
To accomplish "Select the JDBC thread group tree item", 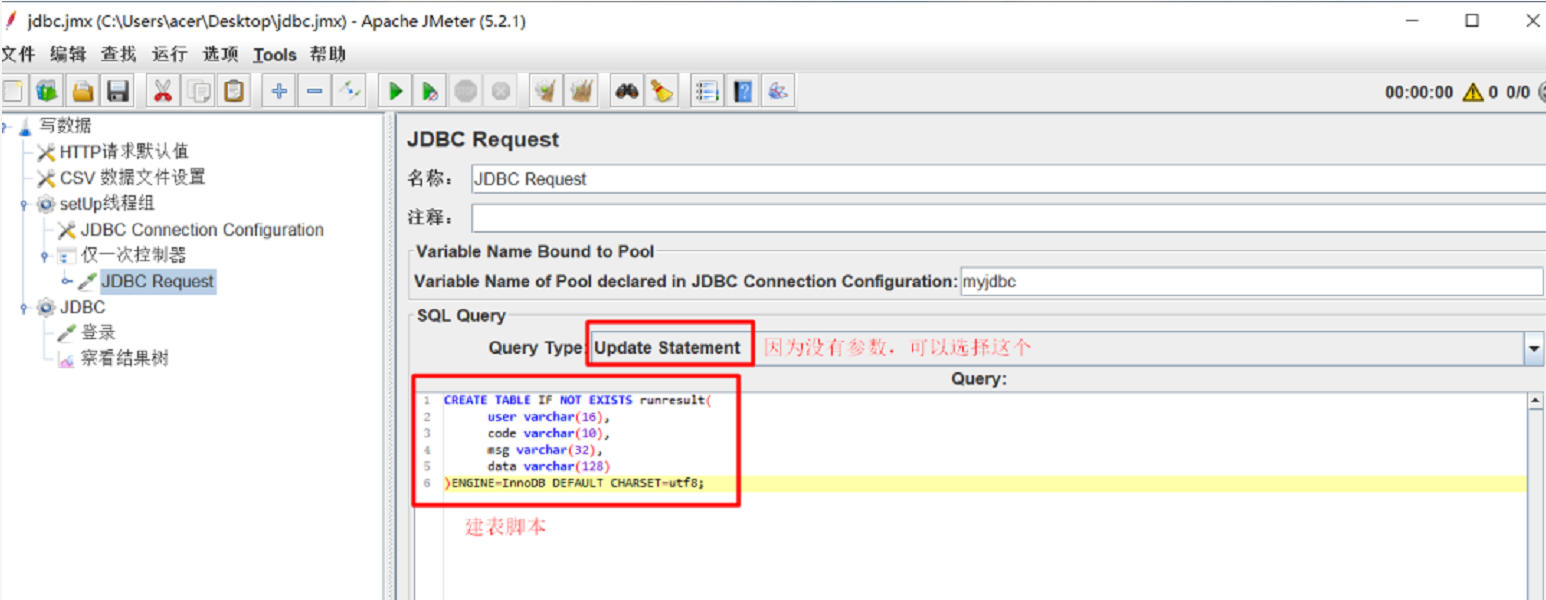I will pyautogui.click(x=82, y=308).
